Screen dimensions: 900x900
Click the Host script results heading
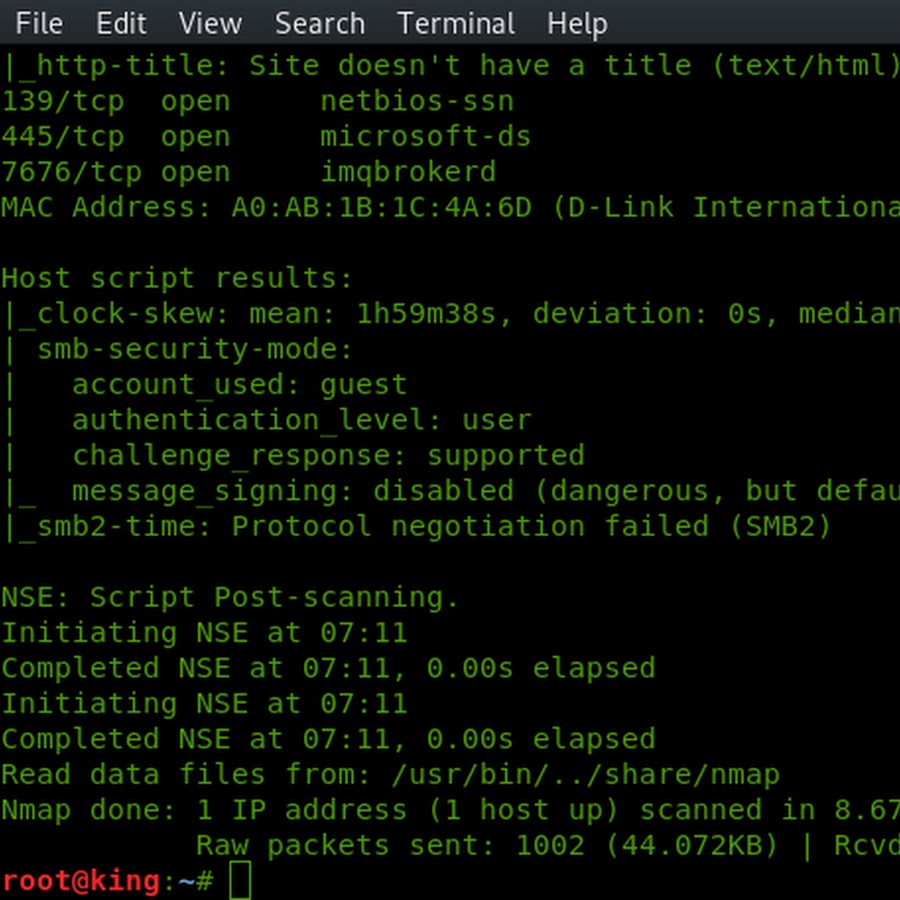(177, 280)
